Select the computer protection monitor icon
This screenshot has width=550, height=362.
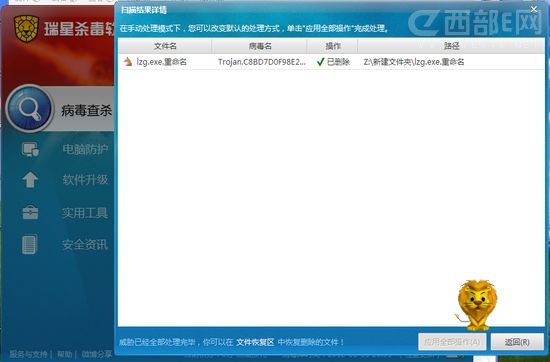(30, 149)
